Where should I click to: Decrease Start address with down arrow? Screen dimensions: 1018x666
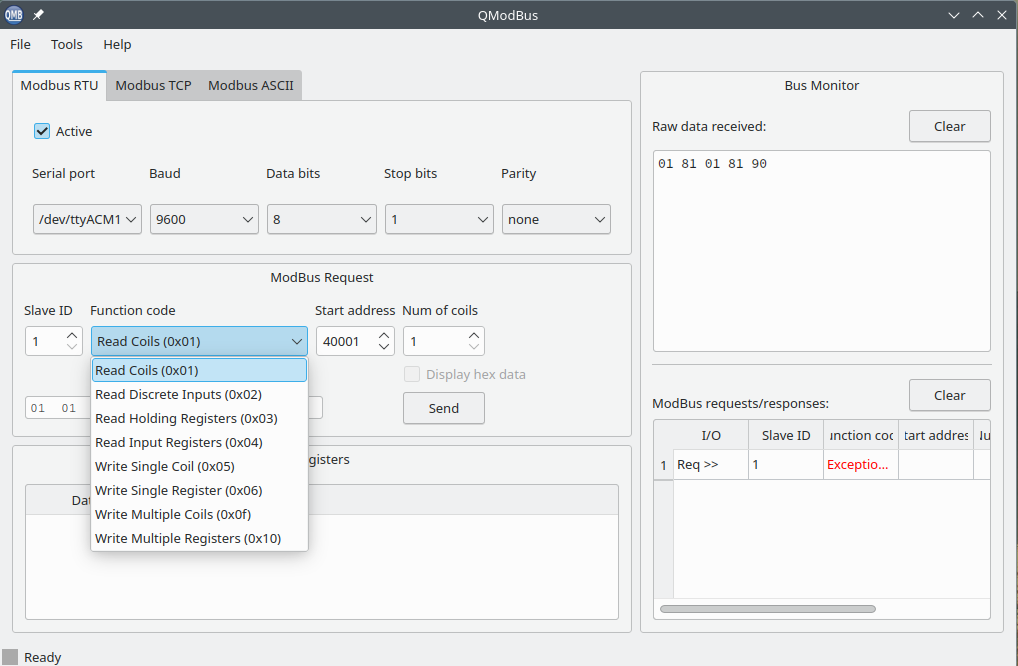pos(384,347)
